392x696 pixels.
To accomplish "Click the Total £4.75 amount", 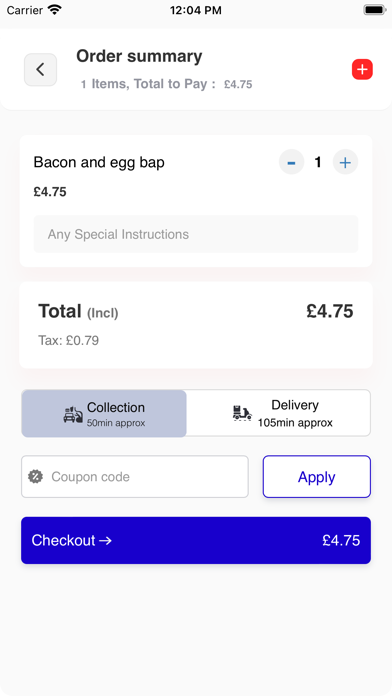I will pyautogui.click(x=330, y=311).
